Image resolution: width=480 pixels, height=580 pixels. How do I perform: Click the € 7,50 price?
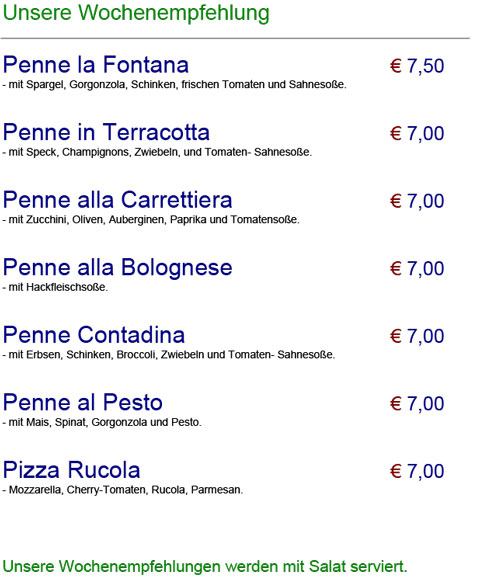coord(417,67)
